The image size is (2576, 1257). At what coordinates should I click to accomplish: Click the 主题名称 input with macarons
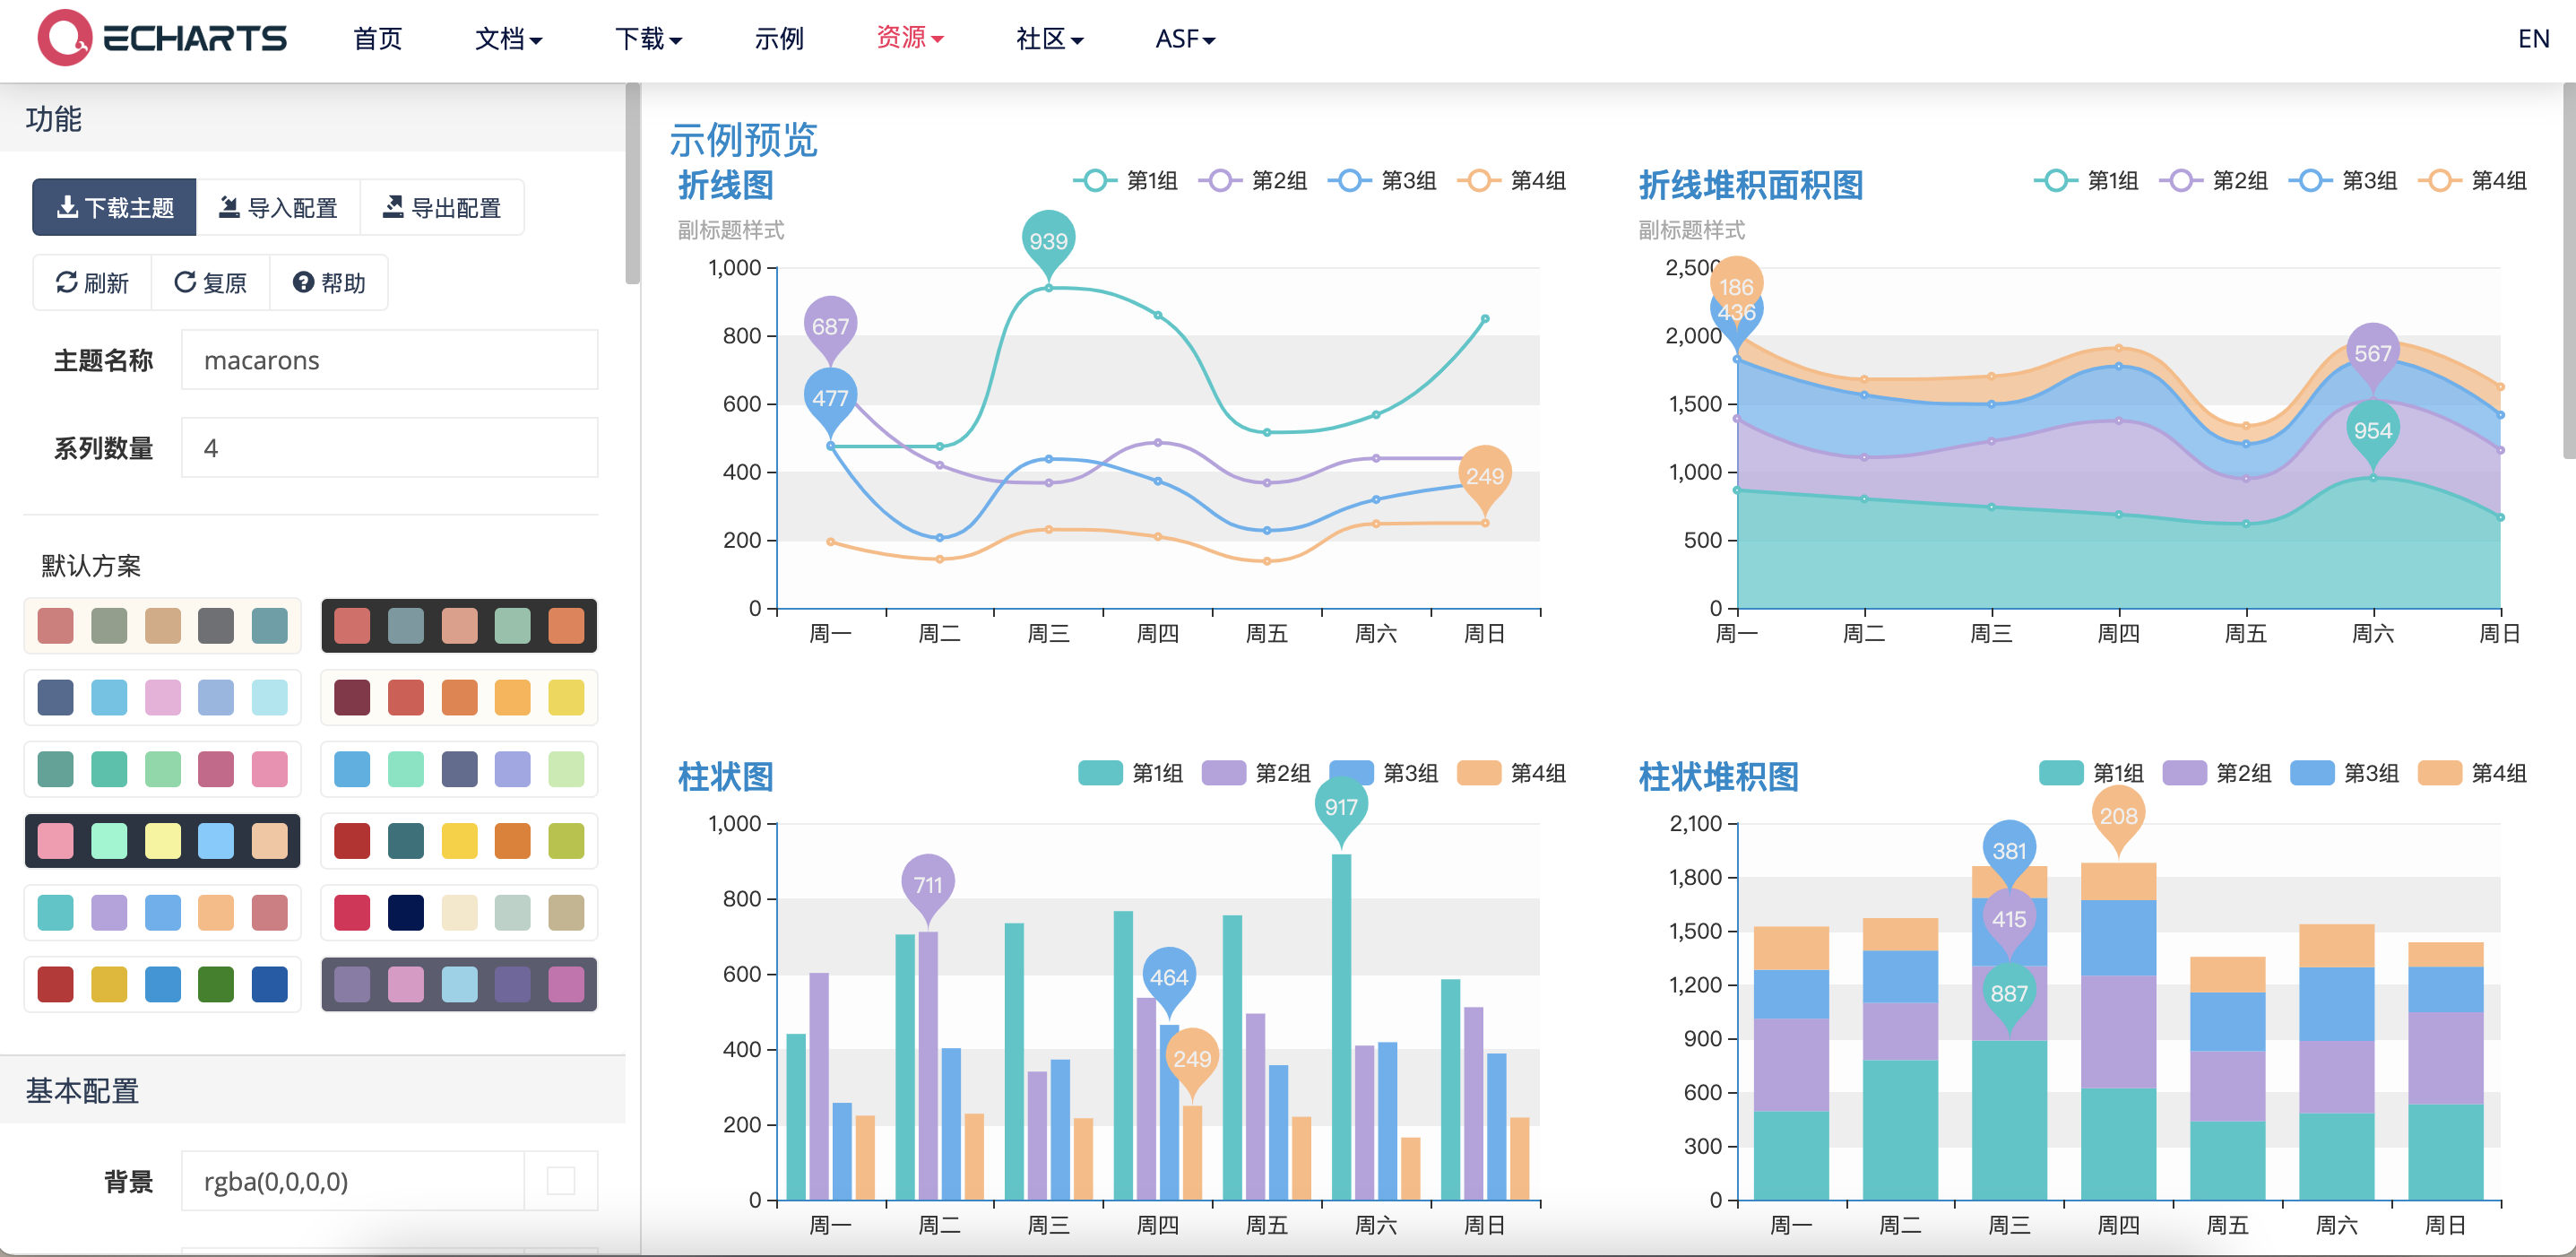(389, 360)
